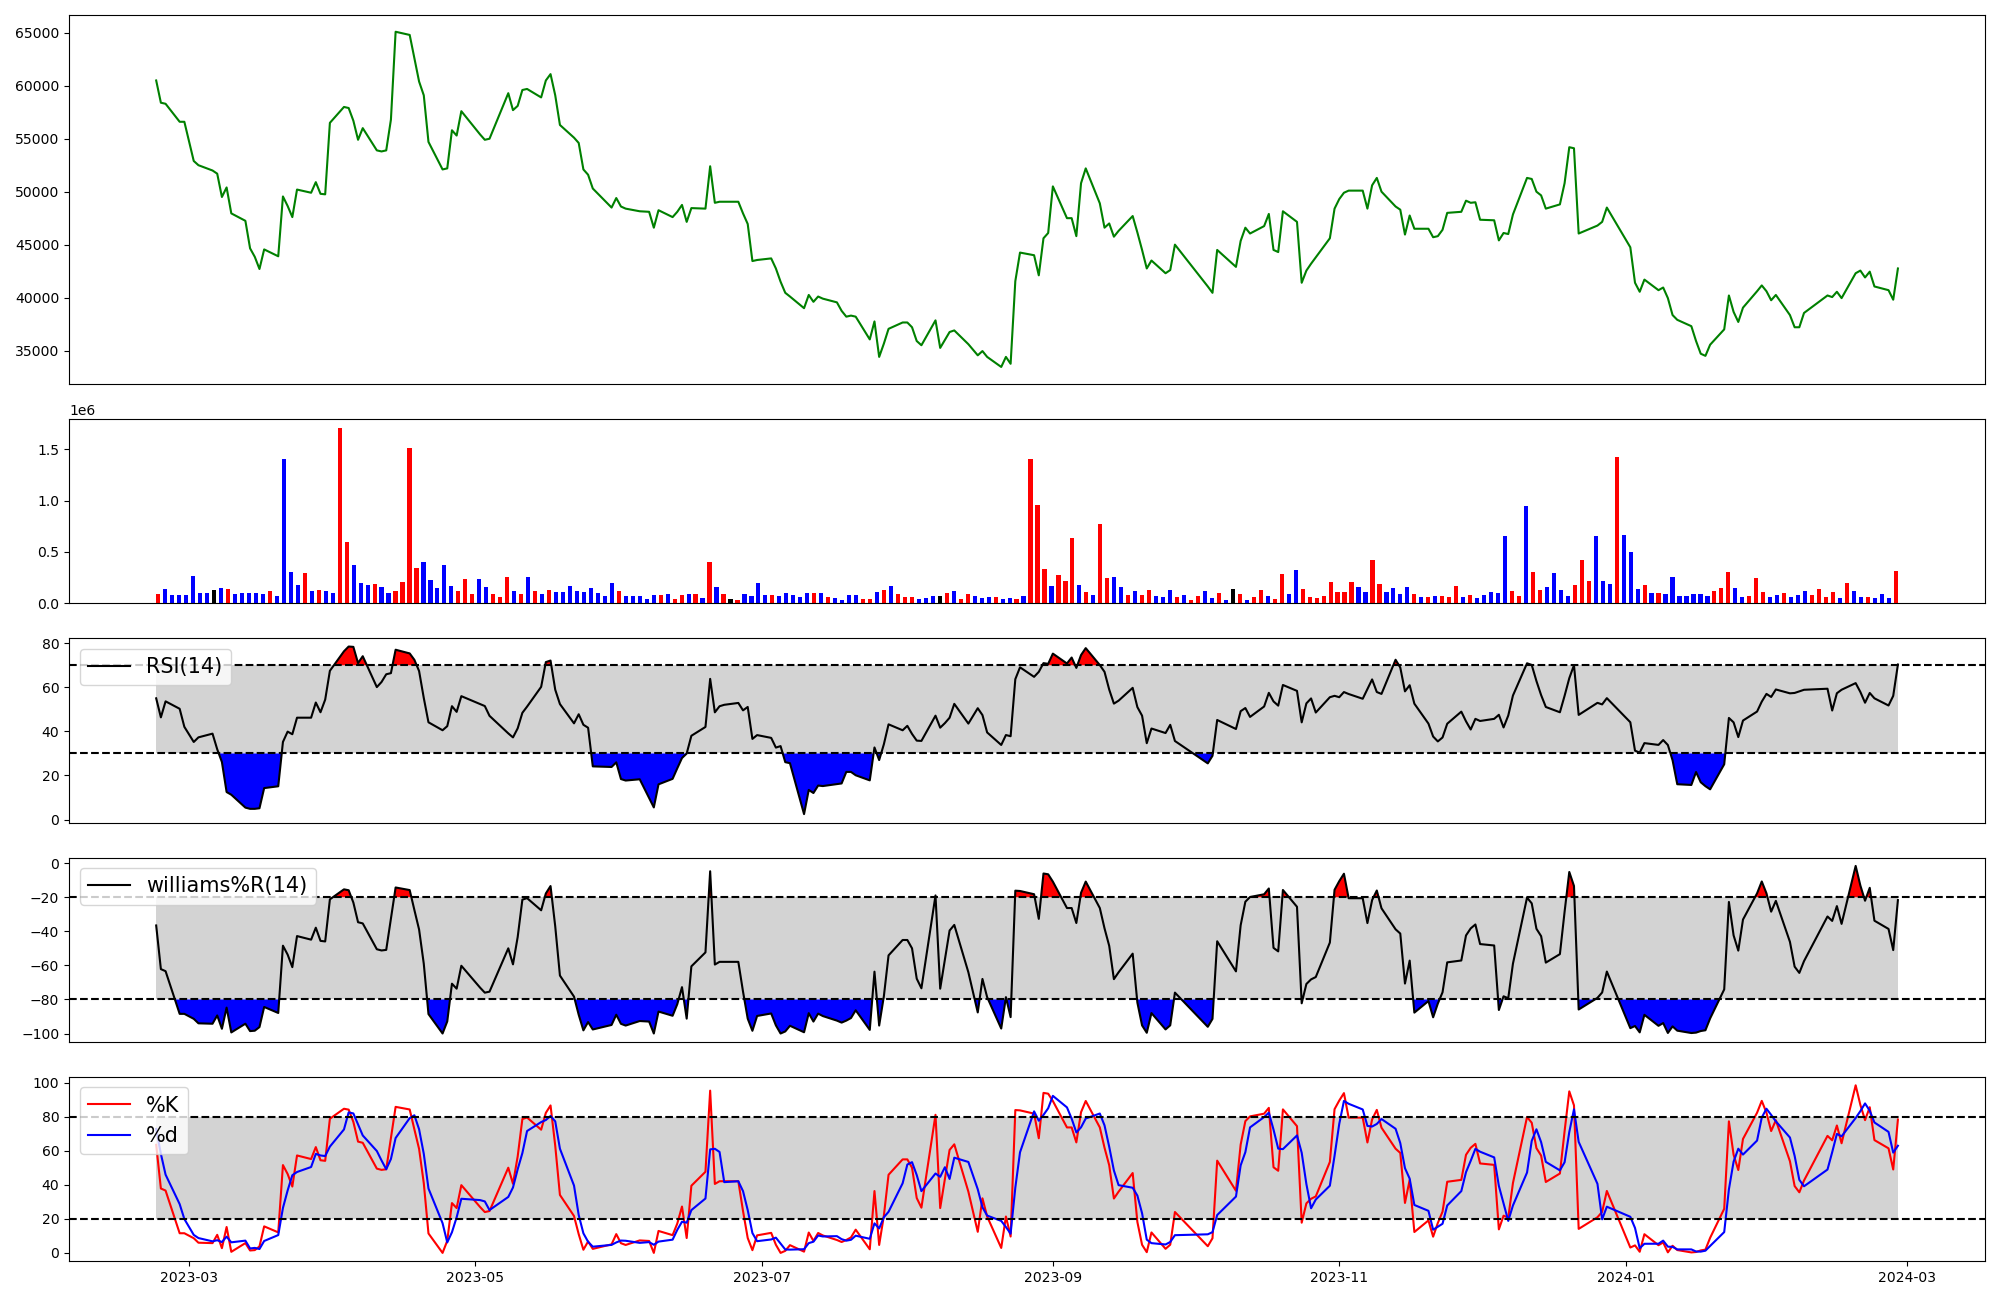Click the 35000 price axis tick label
The width and height of the screenshot is (2000, 1300).
click(x=37, y=351)
